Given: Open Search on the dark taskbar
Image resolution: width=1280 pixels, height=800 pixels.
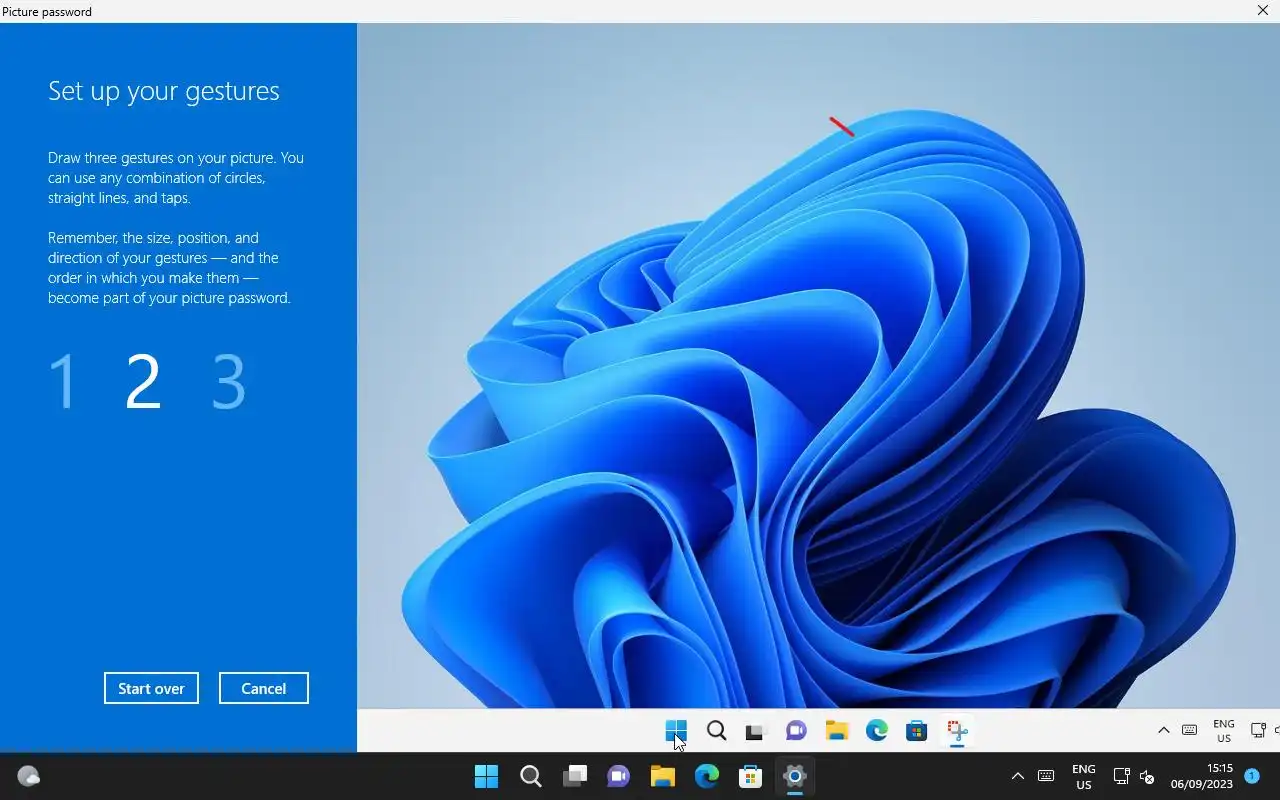Looking at the screenshot, I should click(531, 776).
